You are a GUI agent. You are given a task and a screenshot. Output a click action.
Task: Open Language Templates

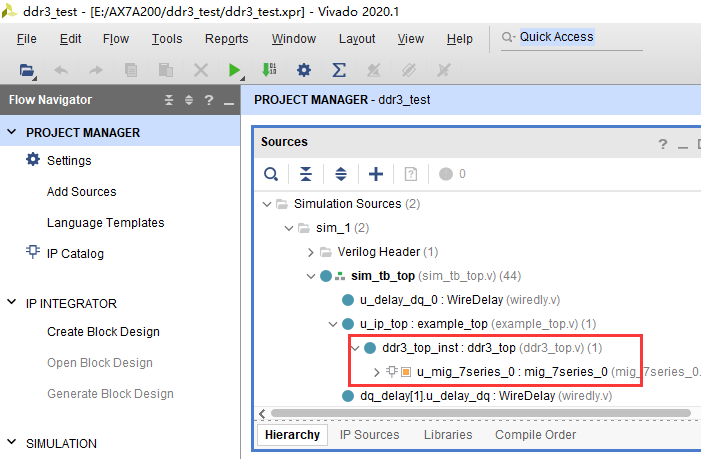click(x=106, y=223)
